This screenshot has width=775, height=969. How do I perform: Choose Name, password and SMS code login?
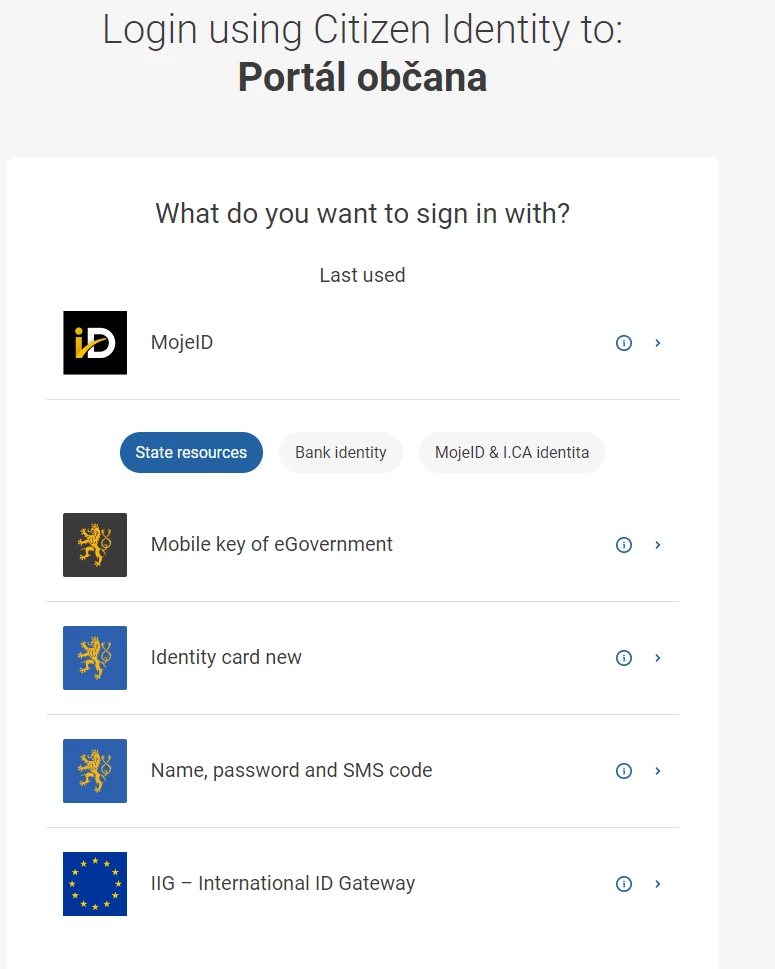[x=363, y=771]
